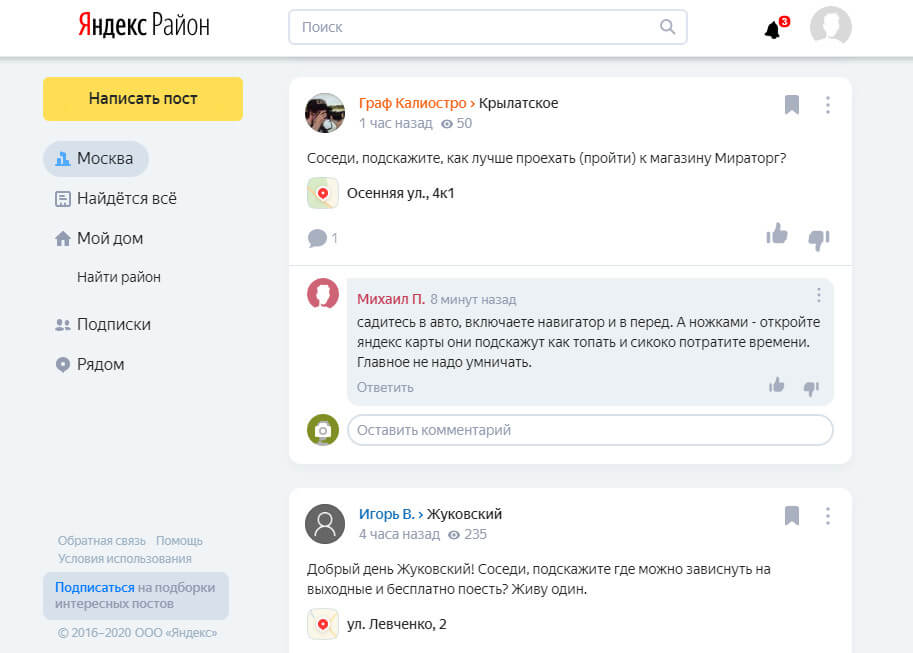Go to Рядом in the sidebar
Viewport: 913px width, 653px height.
tap(100, 365)
